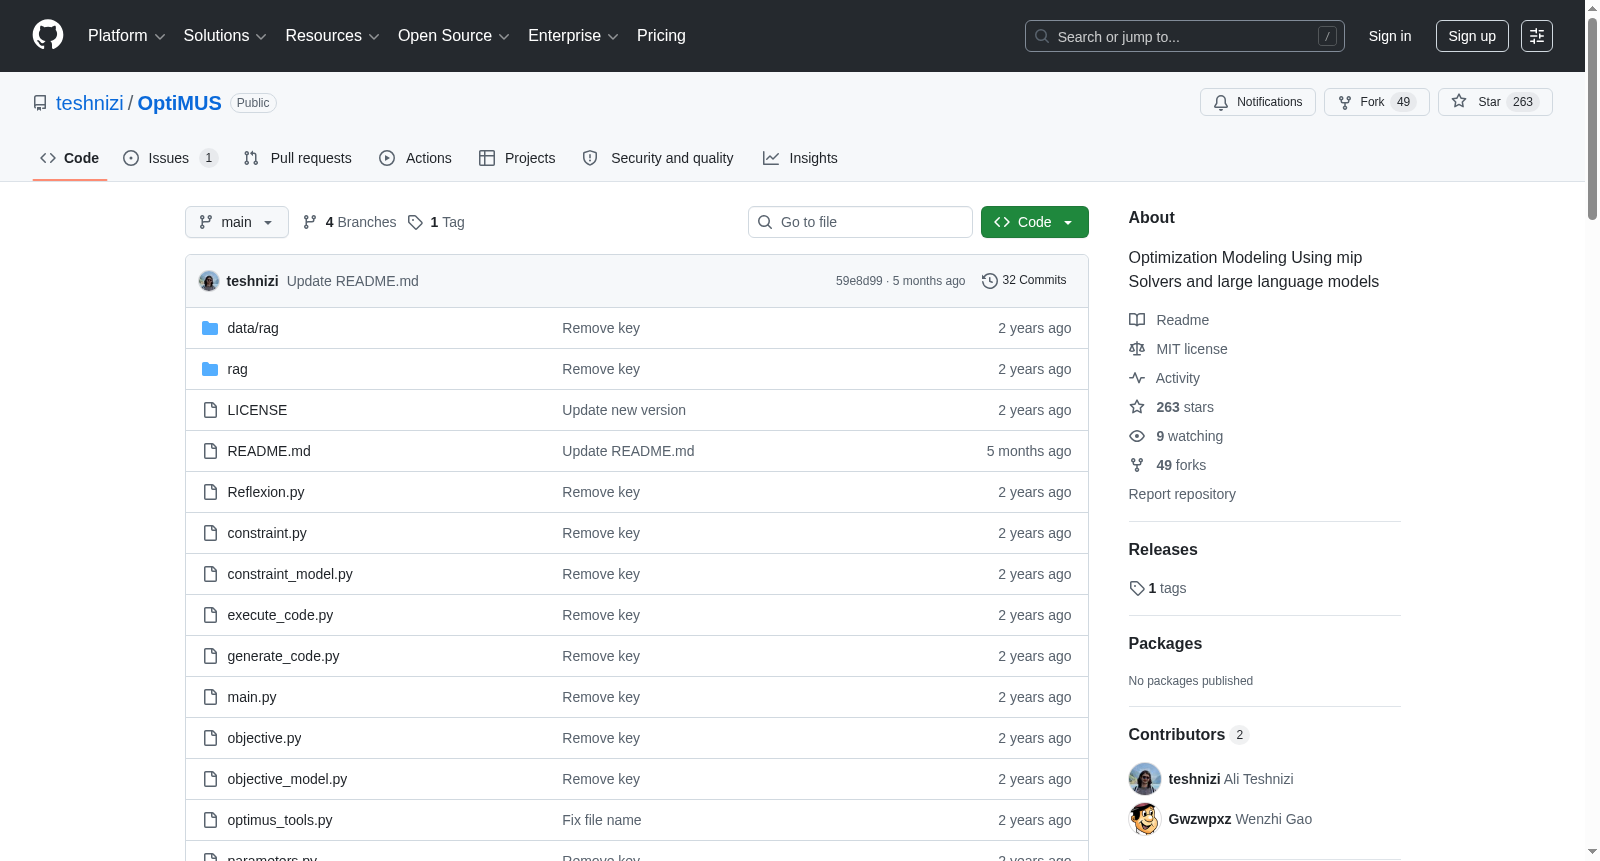The image size is (1600, 861).
Task: Fork the repository
Action: coord(1377,102)
